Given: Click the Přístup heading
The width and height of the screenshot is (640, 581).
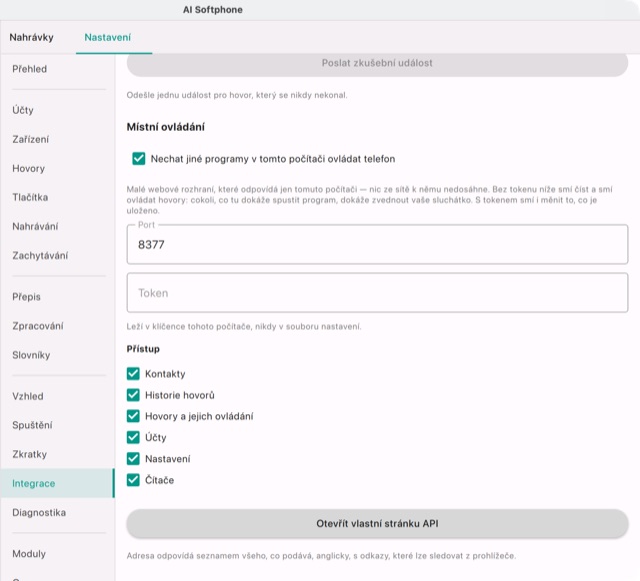Looking at the screenshot, I should [x=143, y=349].
